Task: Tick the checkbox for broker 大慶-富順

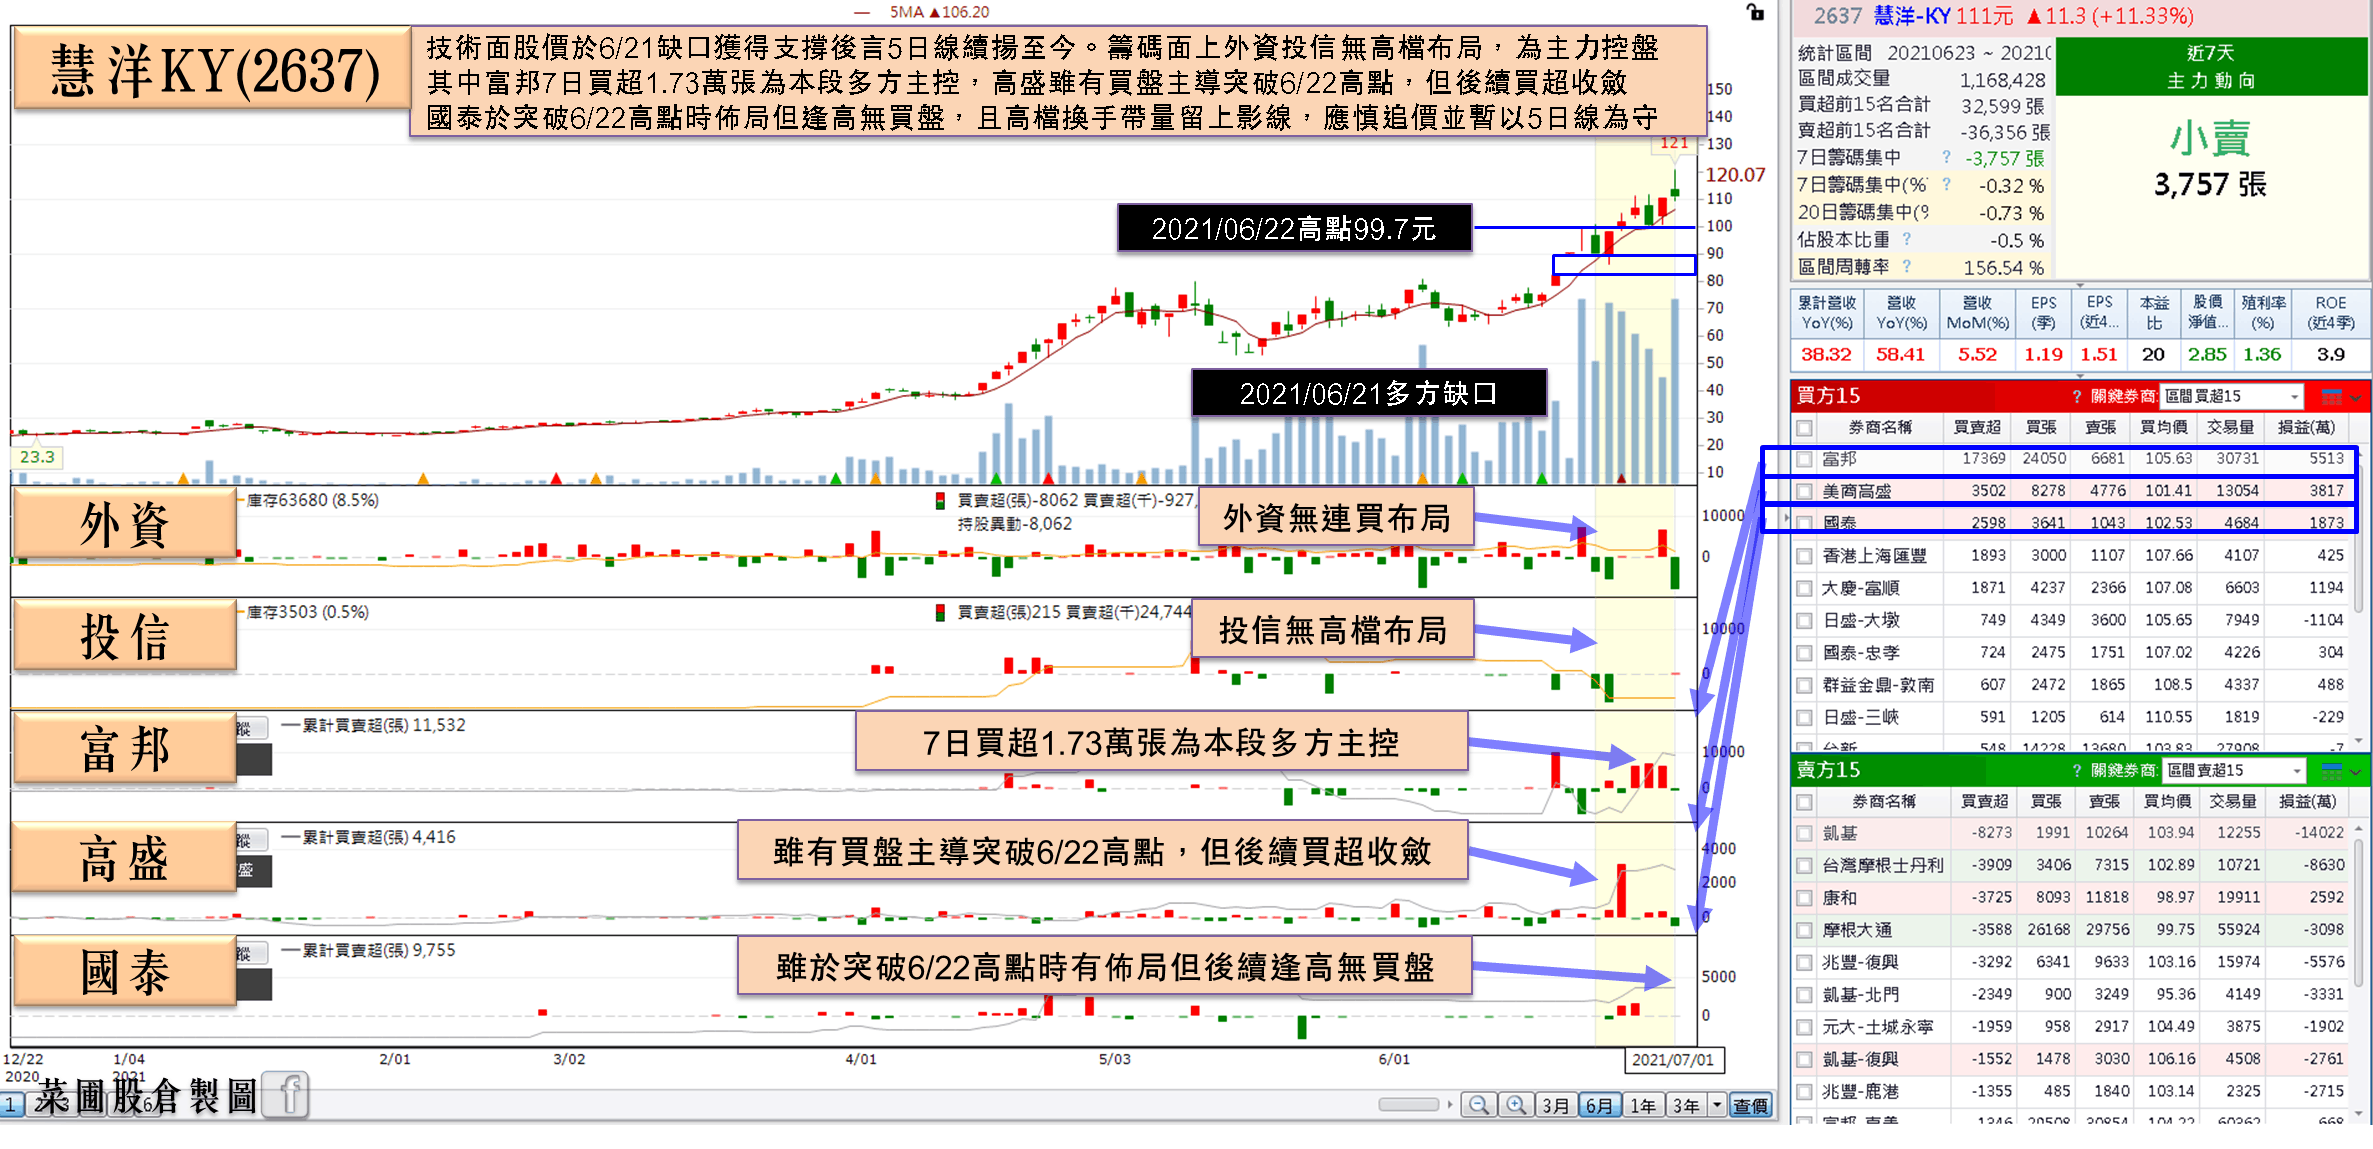Action: pos(1804,588)
